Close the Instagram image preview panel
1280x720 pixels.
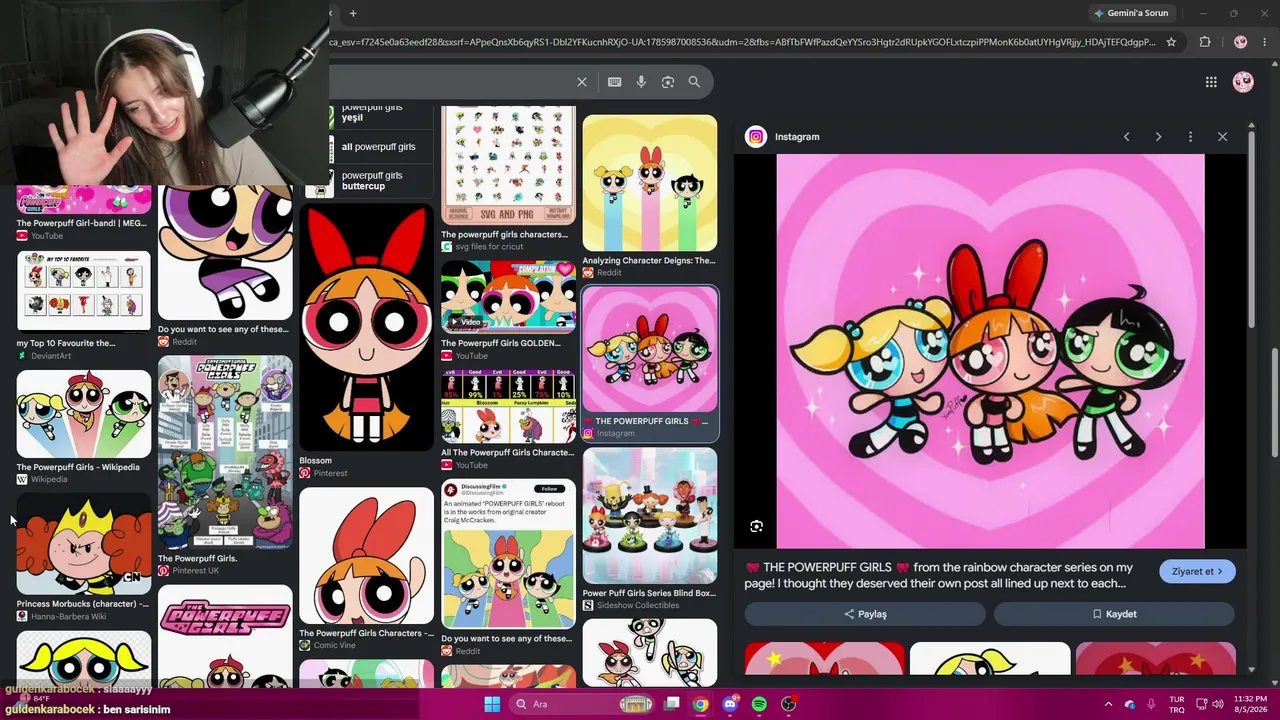click(1222, 137)
